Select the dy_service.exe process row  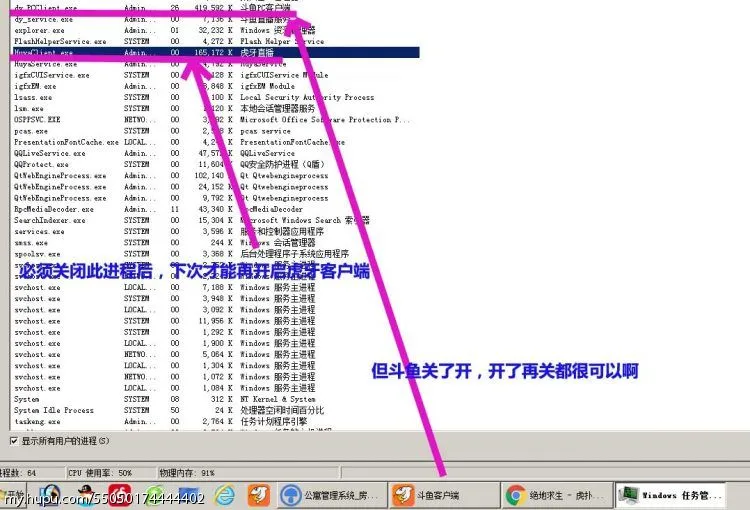coord(215,19)
